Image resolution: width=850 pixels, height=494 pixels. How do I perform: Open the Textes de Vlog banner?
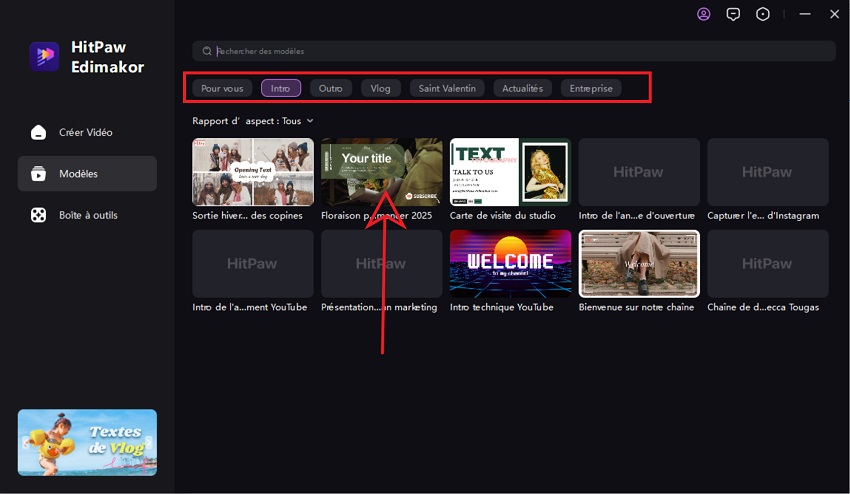point(87,442)
